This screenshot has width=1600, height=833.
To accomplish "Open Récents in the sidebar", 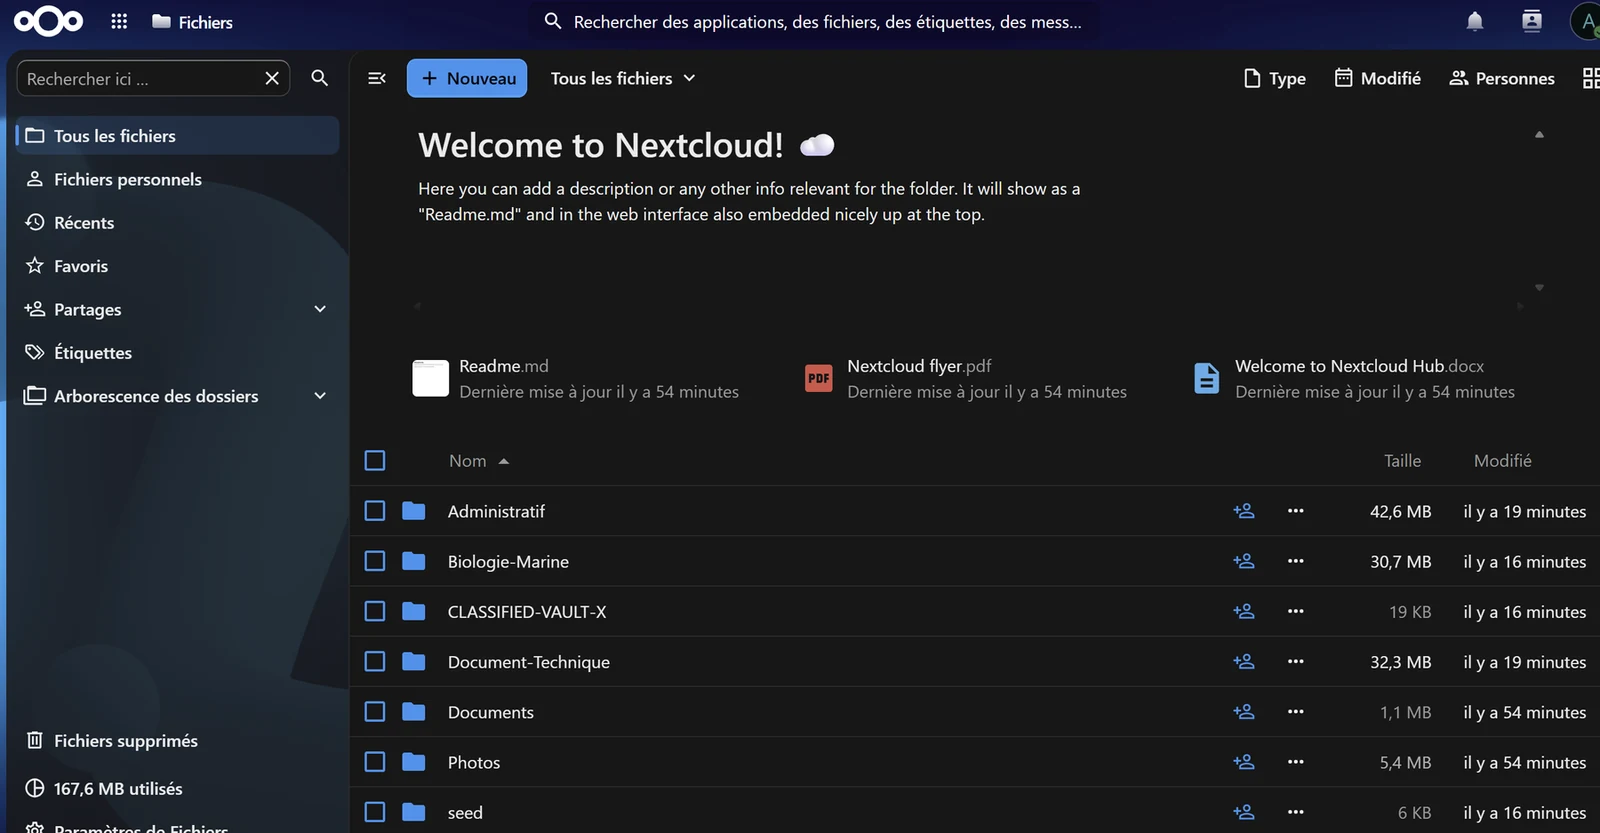I will (178, 222).
